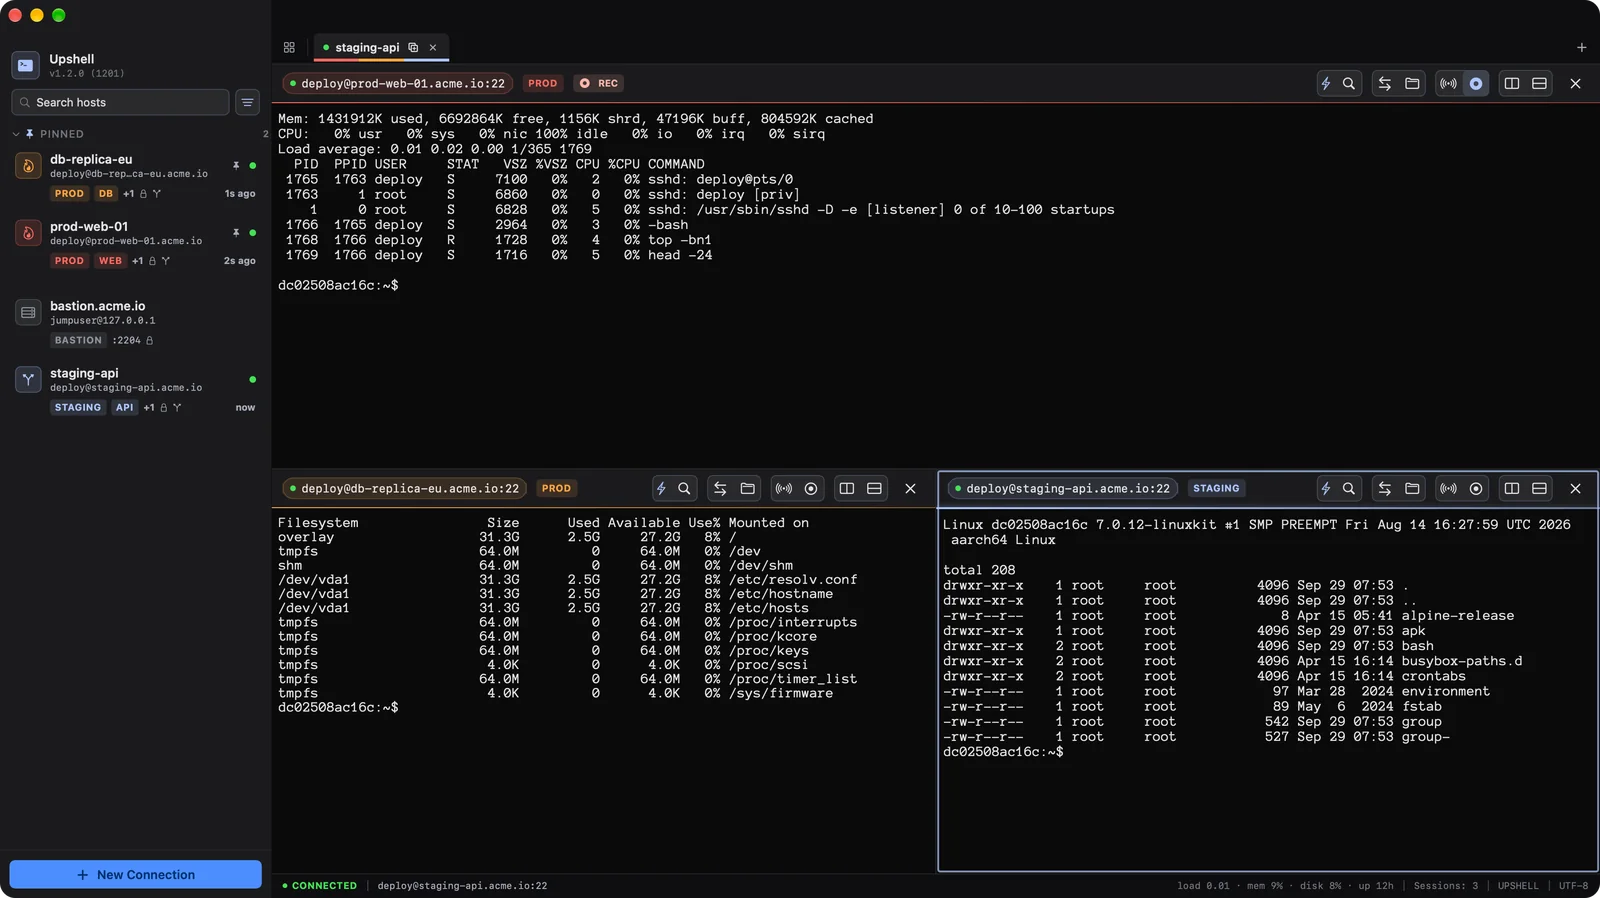The width and height of the screenshot is (1600, 898).
Task: Select the prod-web-01 host
Action: (x=136, y=243)
